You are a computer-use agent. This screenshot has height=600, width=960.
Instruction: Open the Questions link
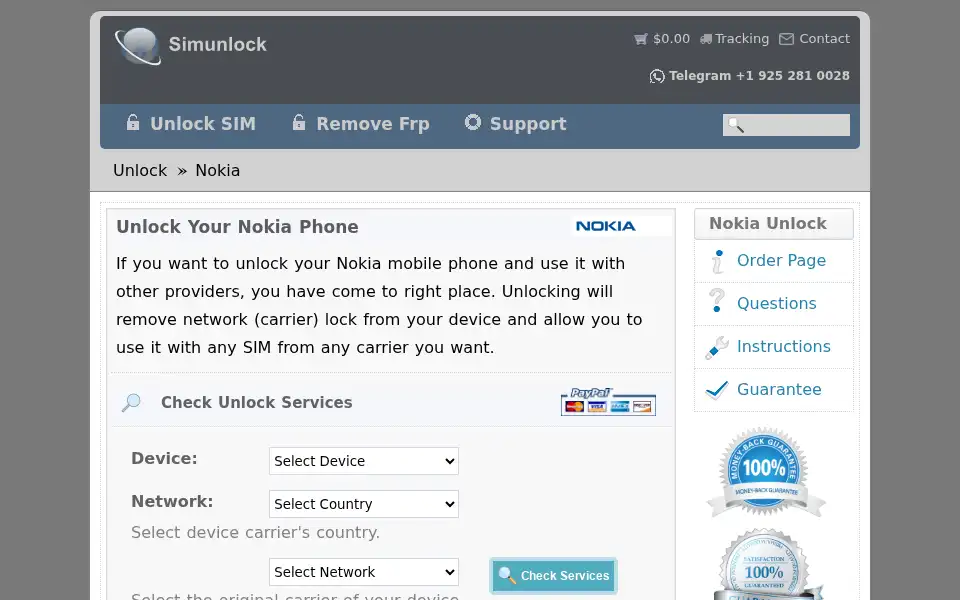click(x=776, y=304)
